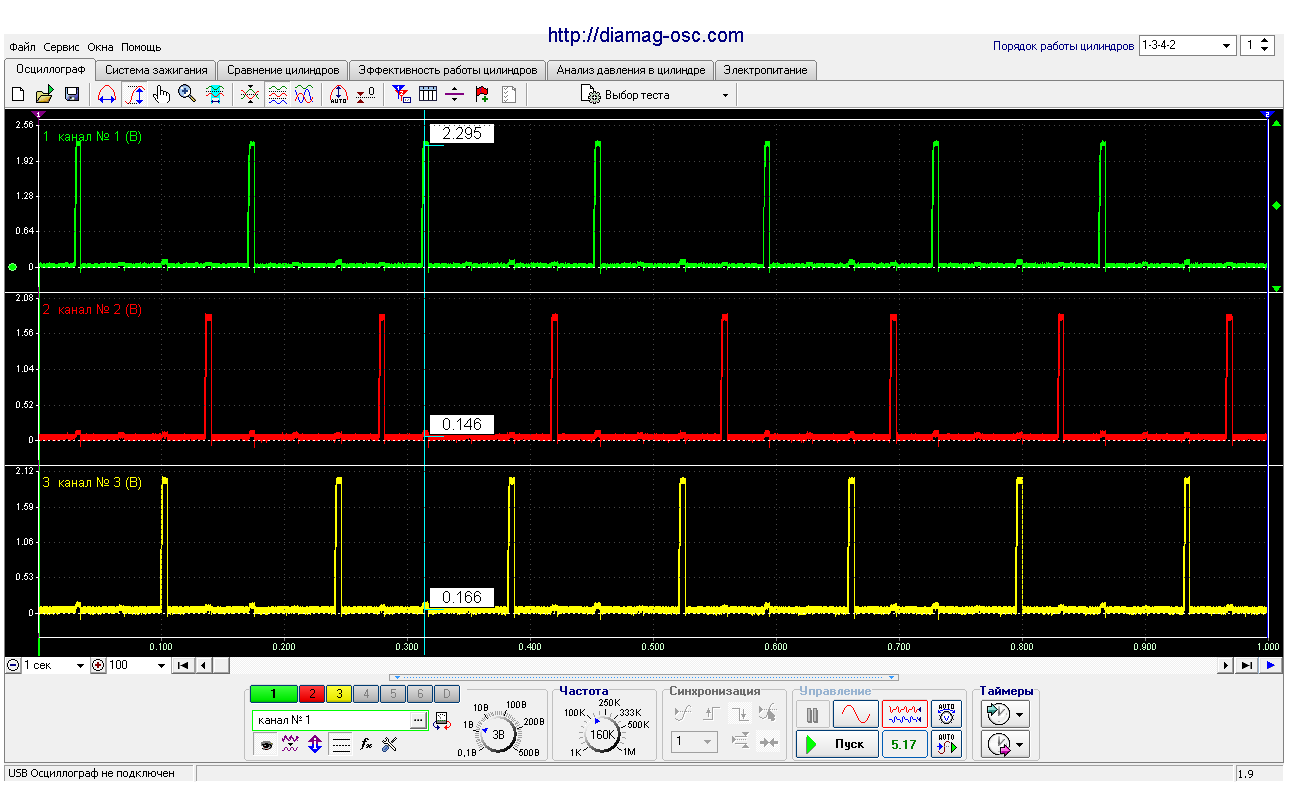1296x786 pixels.
Task: Open the lower timer dropdown arrow
Action: tap(1019, 745)
